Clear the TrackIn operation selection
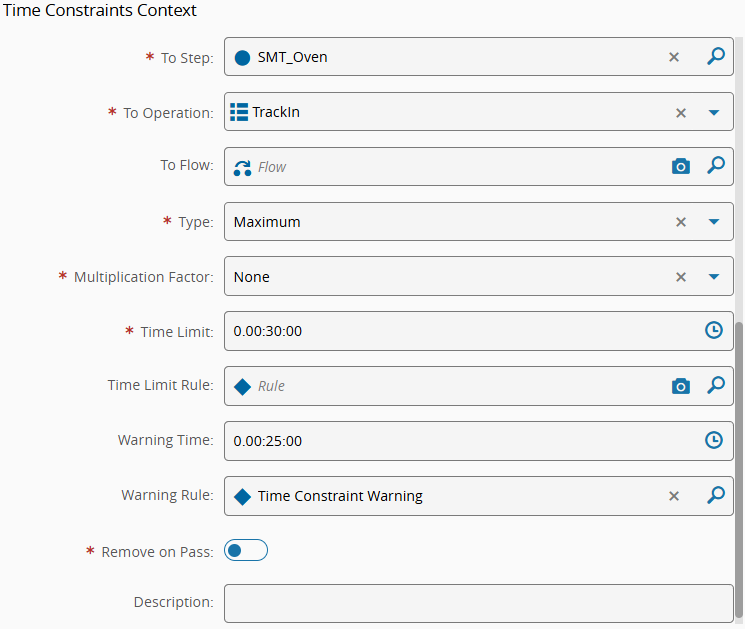 (681, 112)
